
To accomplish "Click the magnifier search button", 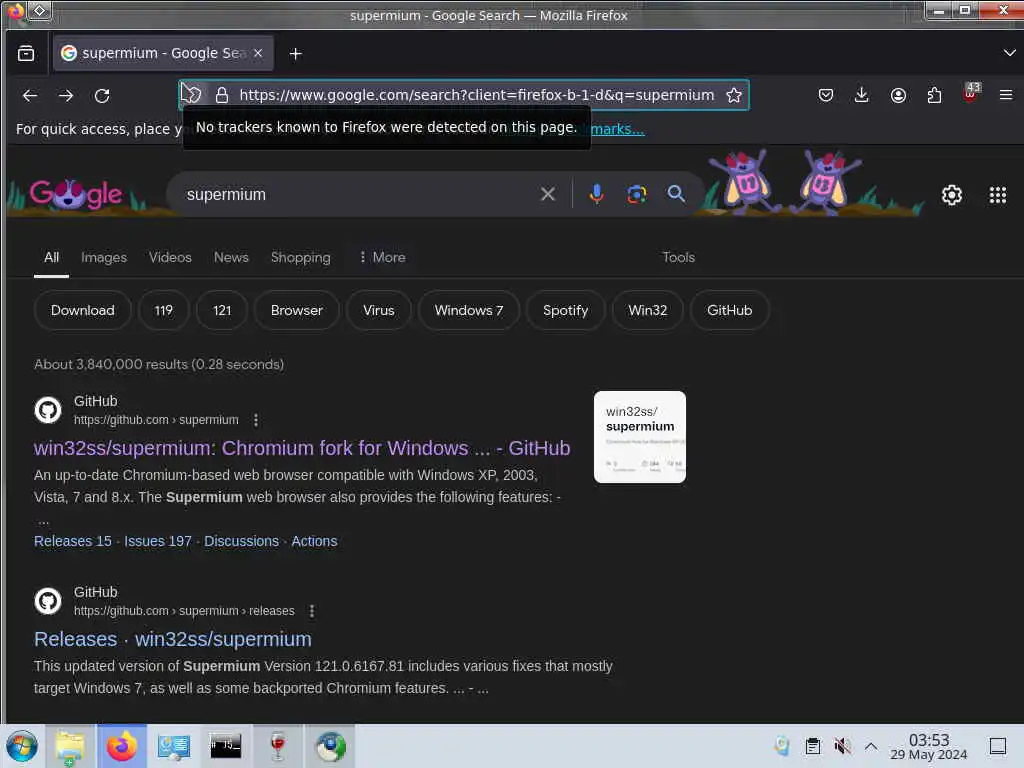I will coord(676,194).
